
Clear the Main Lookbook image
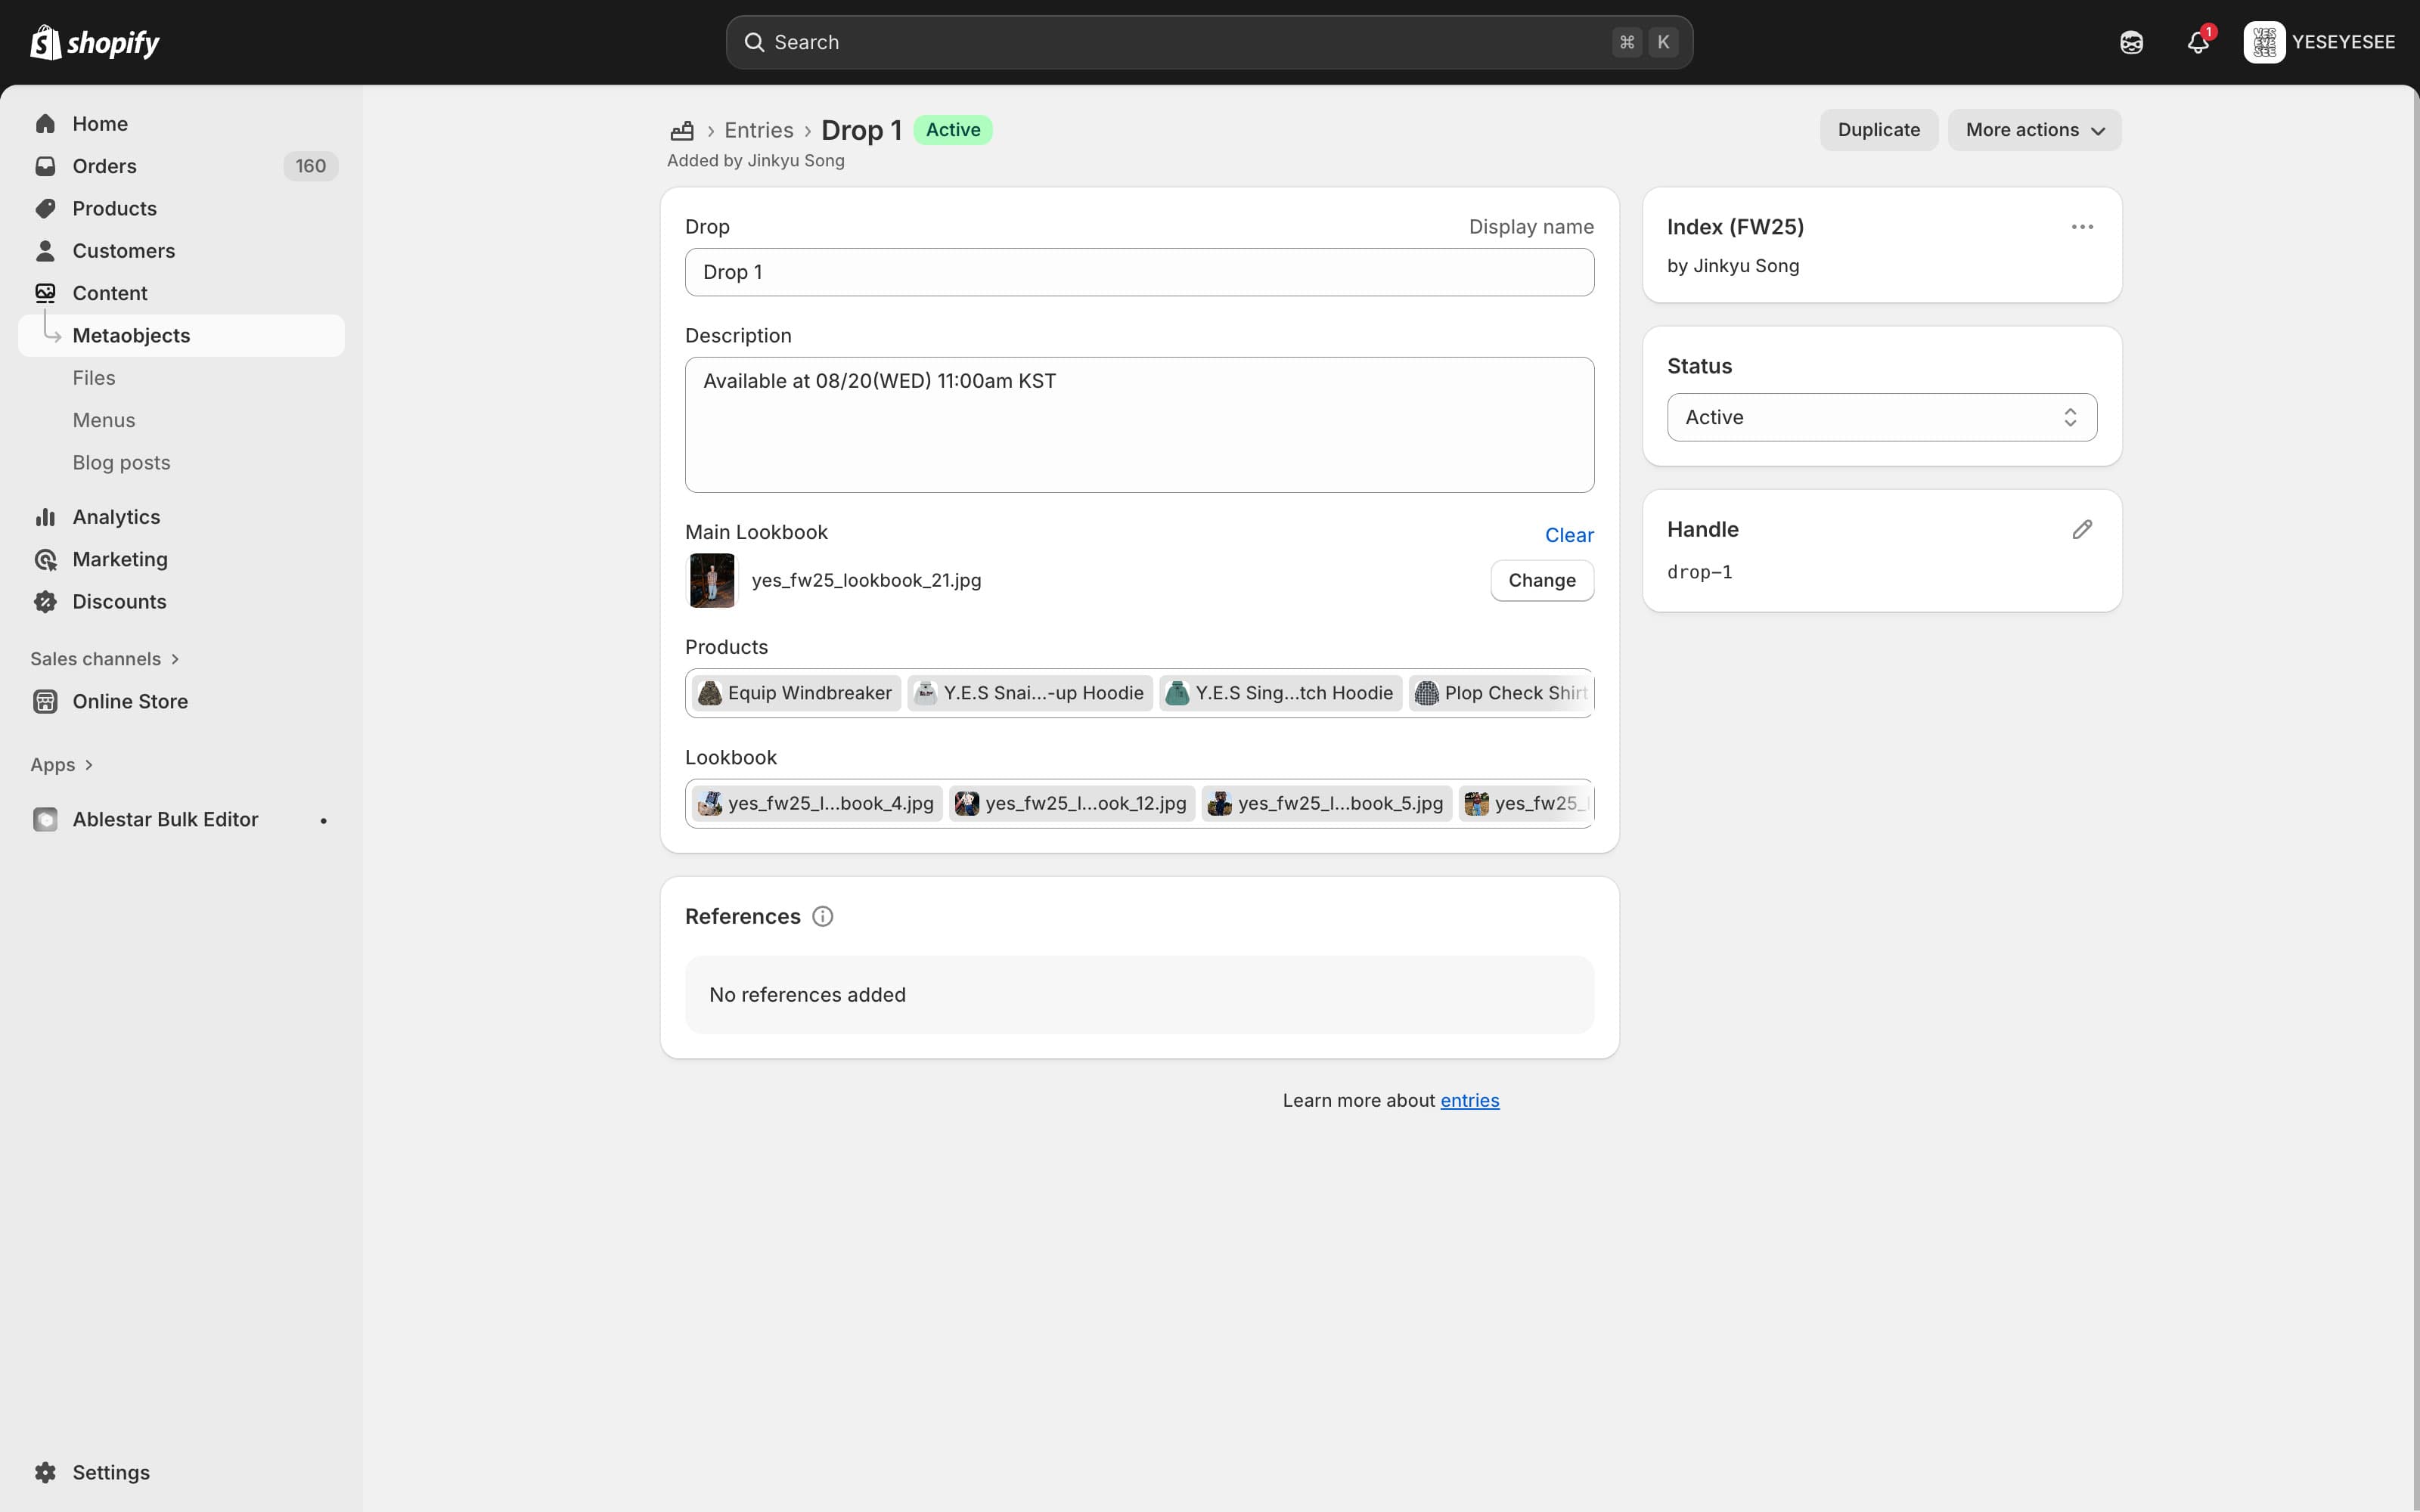pyautogui.click(x=1568, y=535)
